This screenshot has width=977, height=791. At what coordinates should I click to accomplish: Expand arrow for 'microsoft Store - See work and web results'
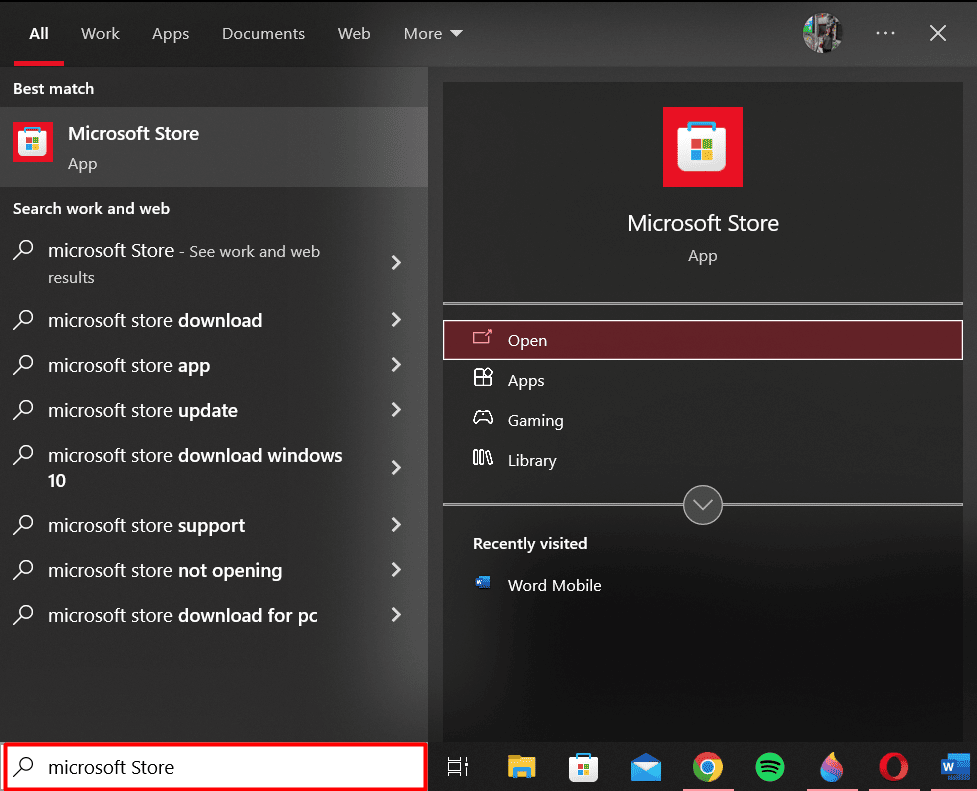pos(396,262)
